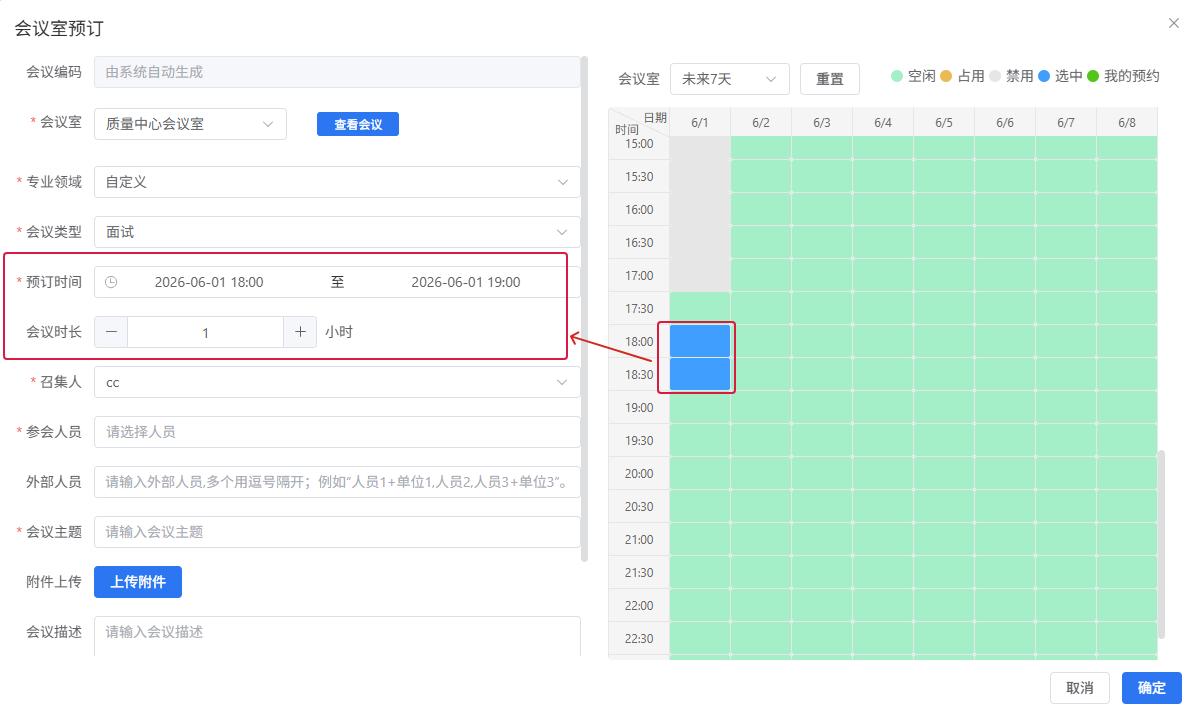Click the 空闲 light green legend dot

[897, 76]
